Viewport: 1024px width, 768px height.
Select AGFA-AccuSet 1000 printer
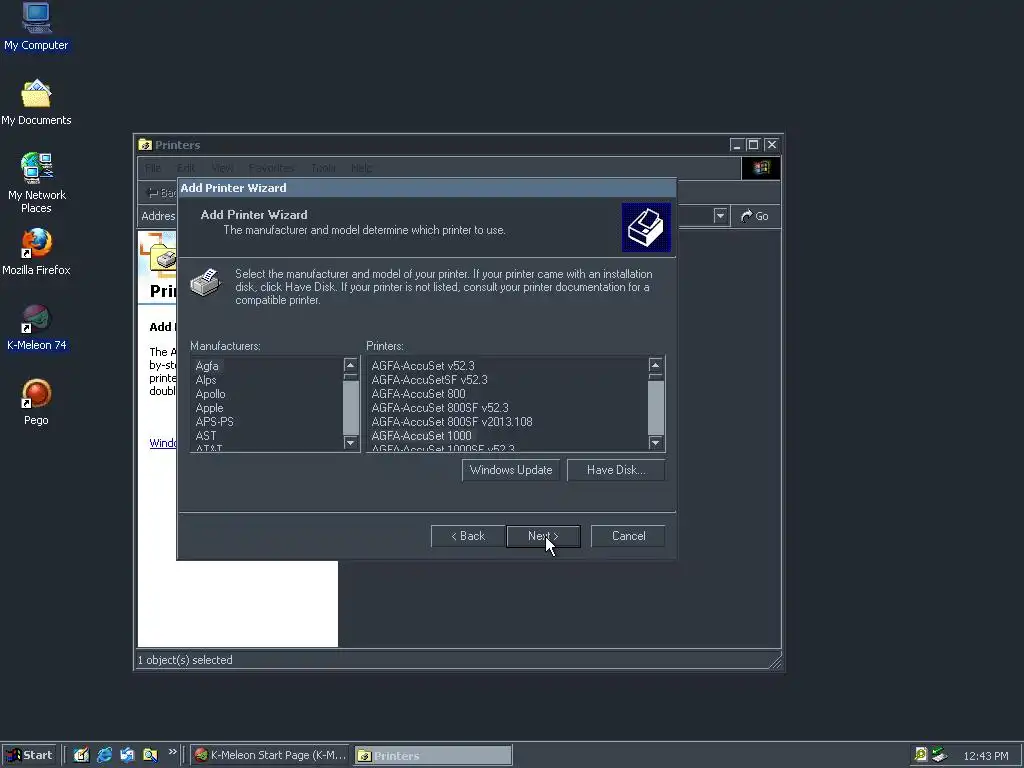tap(421, 436)
